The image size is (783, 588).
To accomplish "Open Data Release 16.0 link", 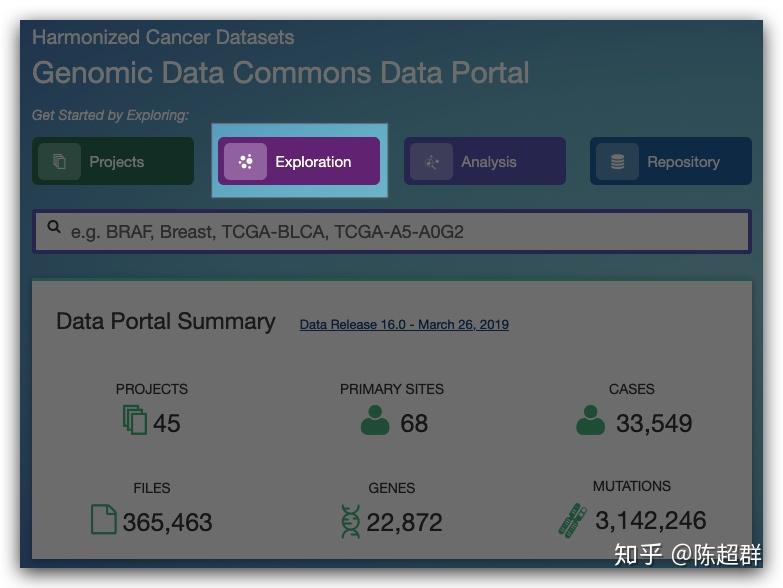I will click(x=404, y=324).
